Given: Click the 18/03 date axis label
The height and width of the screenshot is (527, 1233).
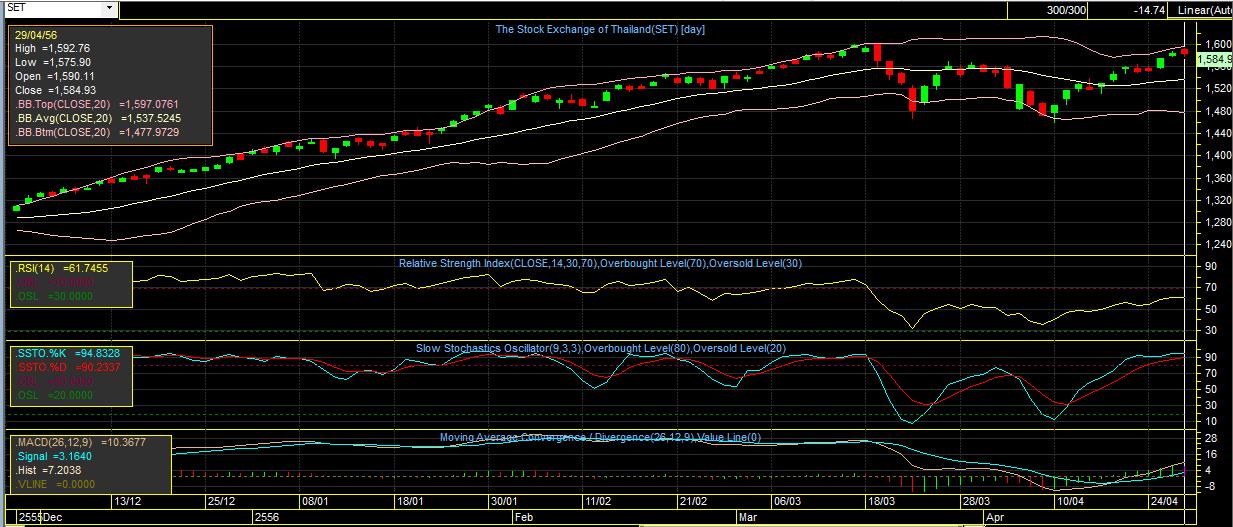Looking at the screenshot, I should pos(883,502).
